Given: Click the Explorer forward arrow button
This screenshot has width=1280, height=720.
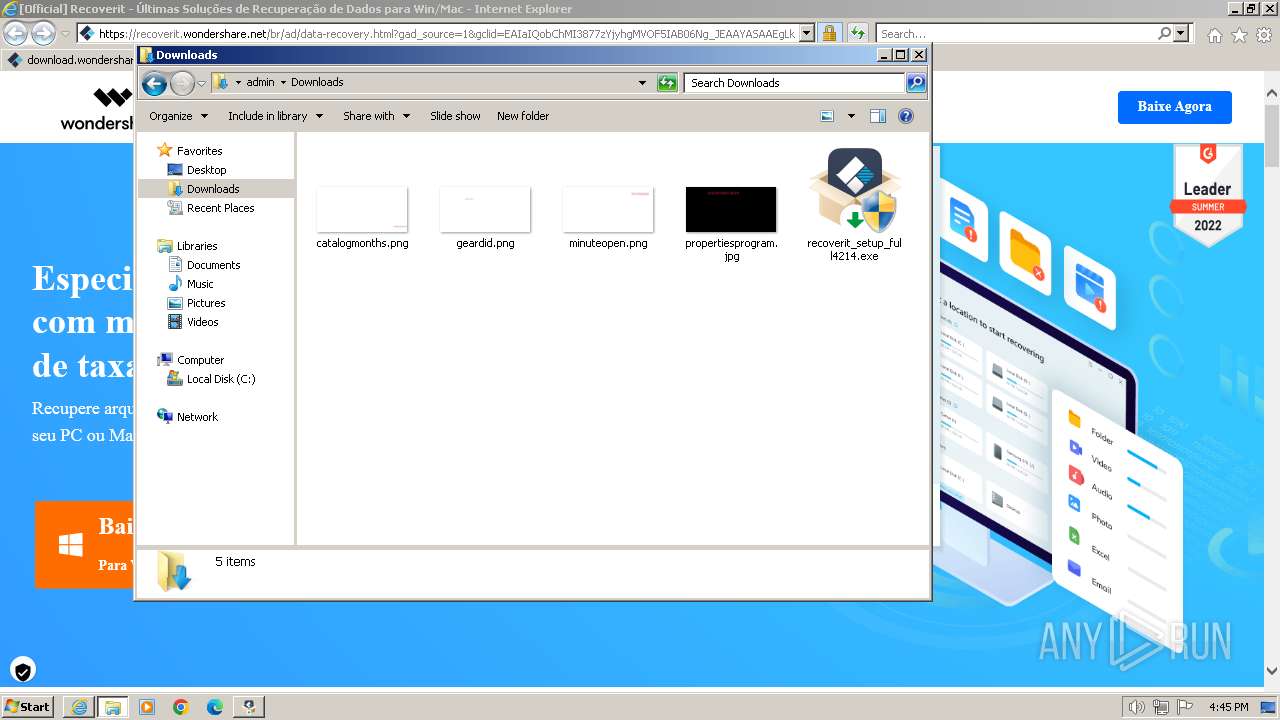Looking at the screenshot, I should click(x=182, y=83).
